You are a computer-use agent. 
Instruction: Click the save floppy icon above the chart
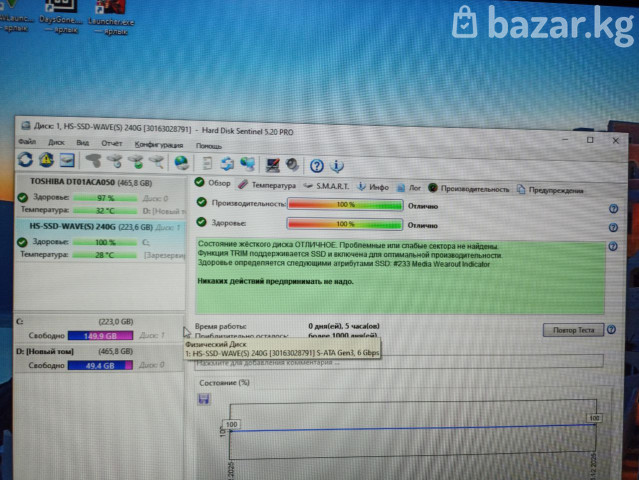tap(204, 398)
